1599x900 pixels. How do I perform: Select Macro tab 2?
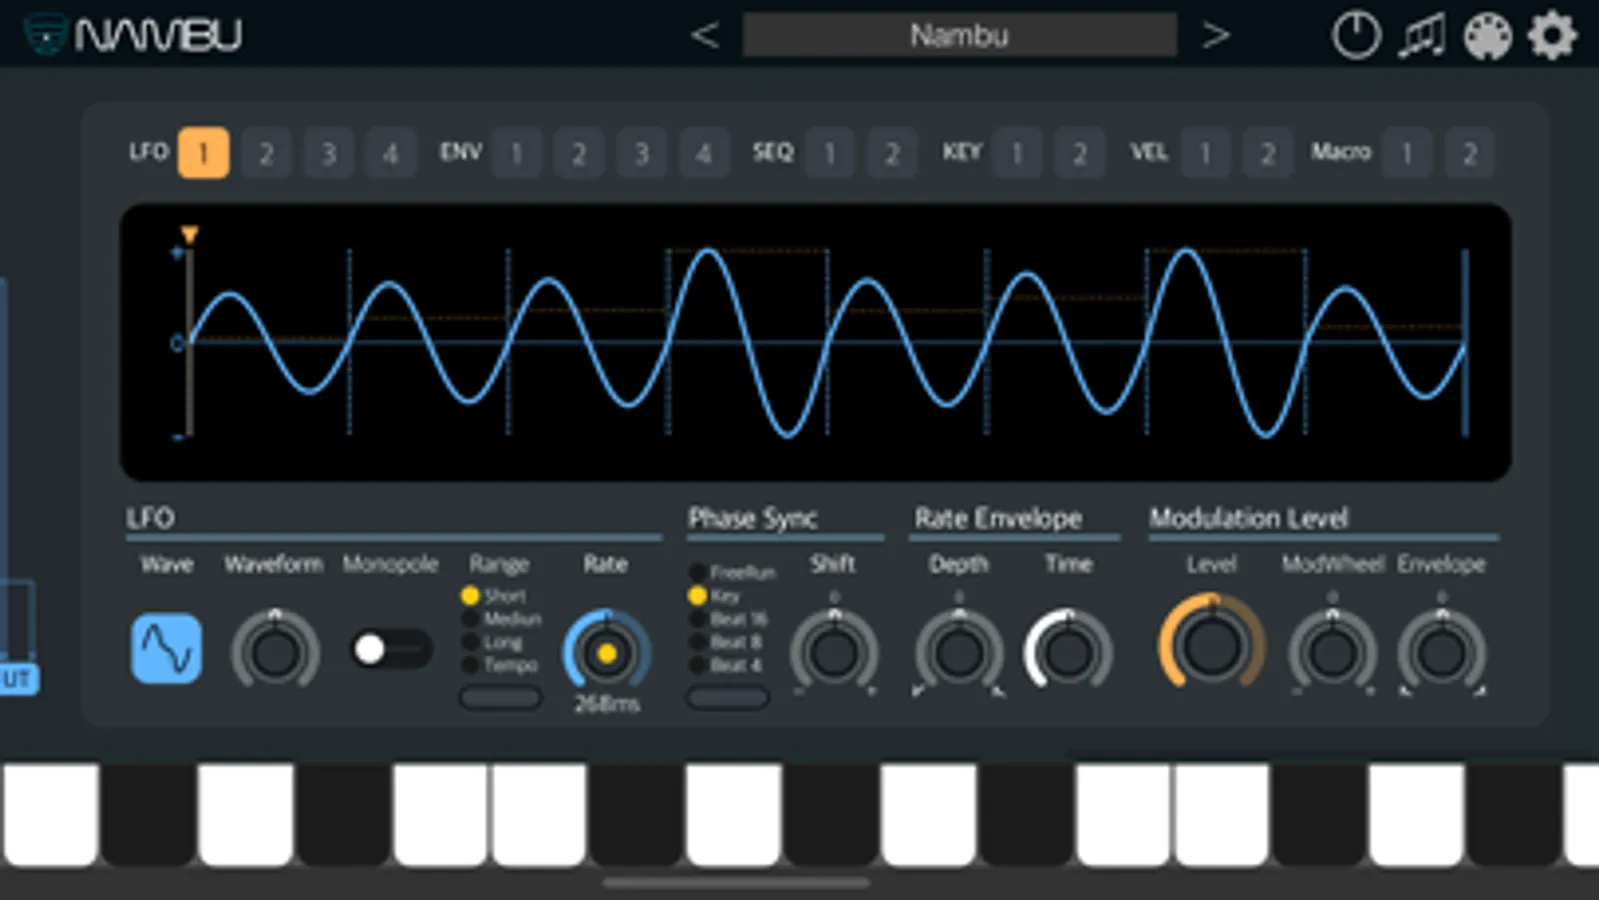pos(1469,153)
